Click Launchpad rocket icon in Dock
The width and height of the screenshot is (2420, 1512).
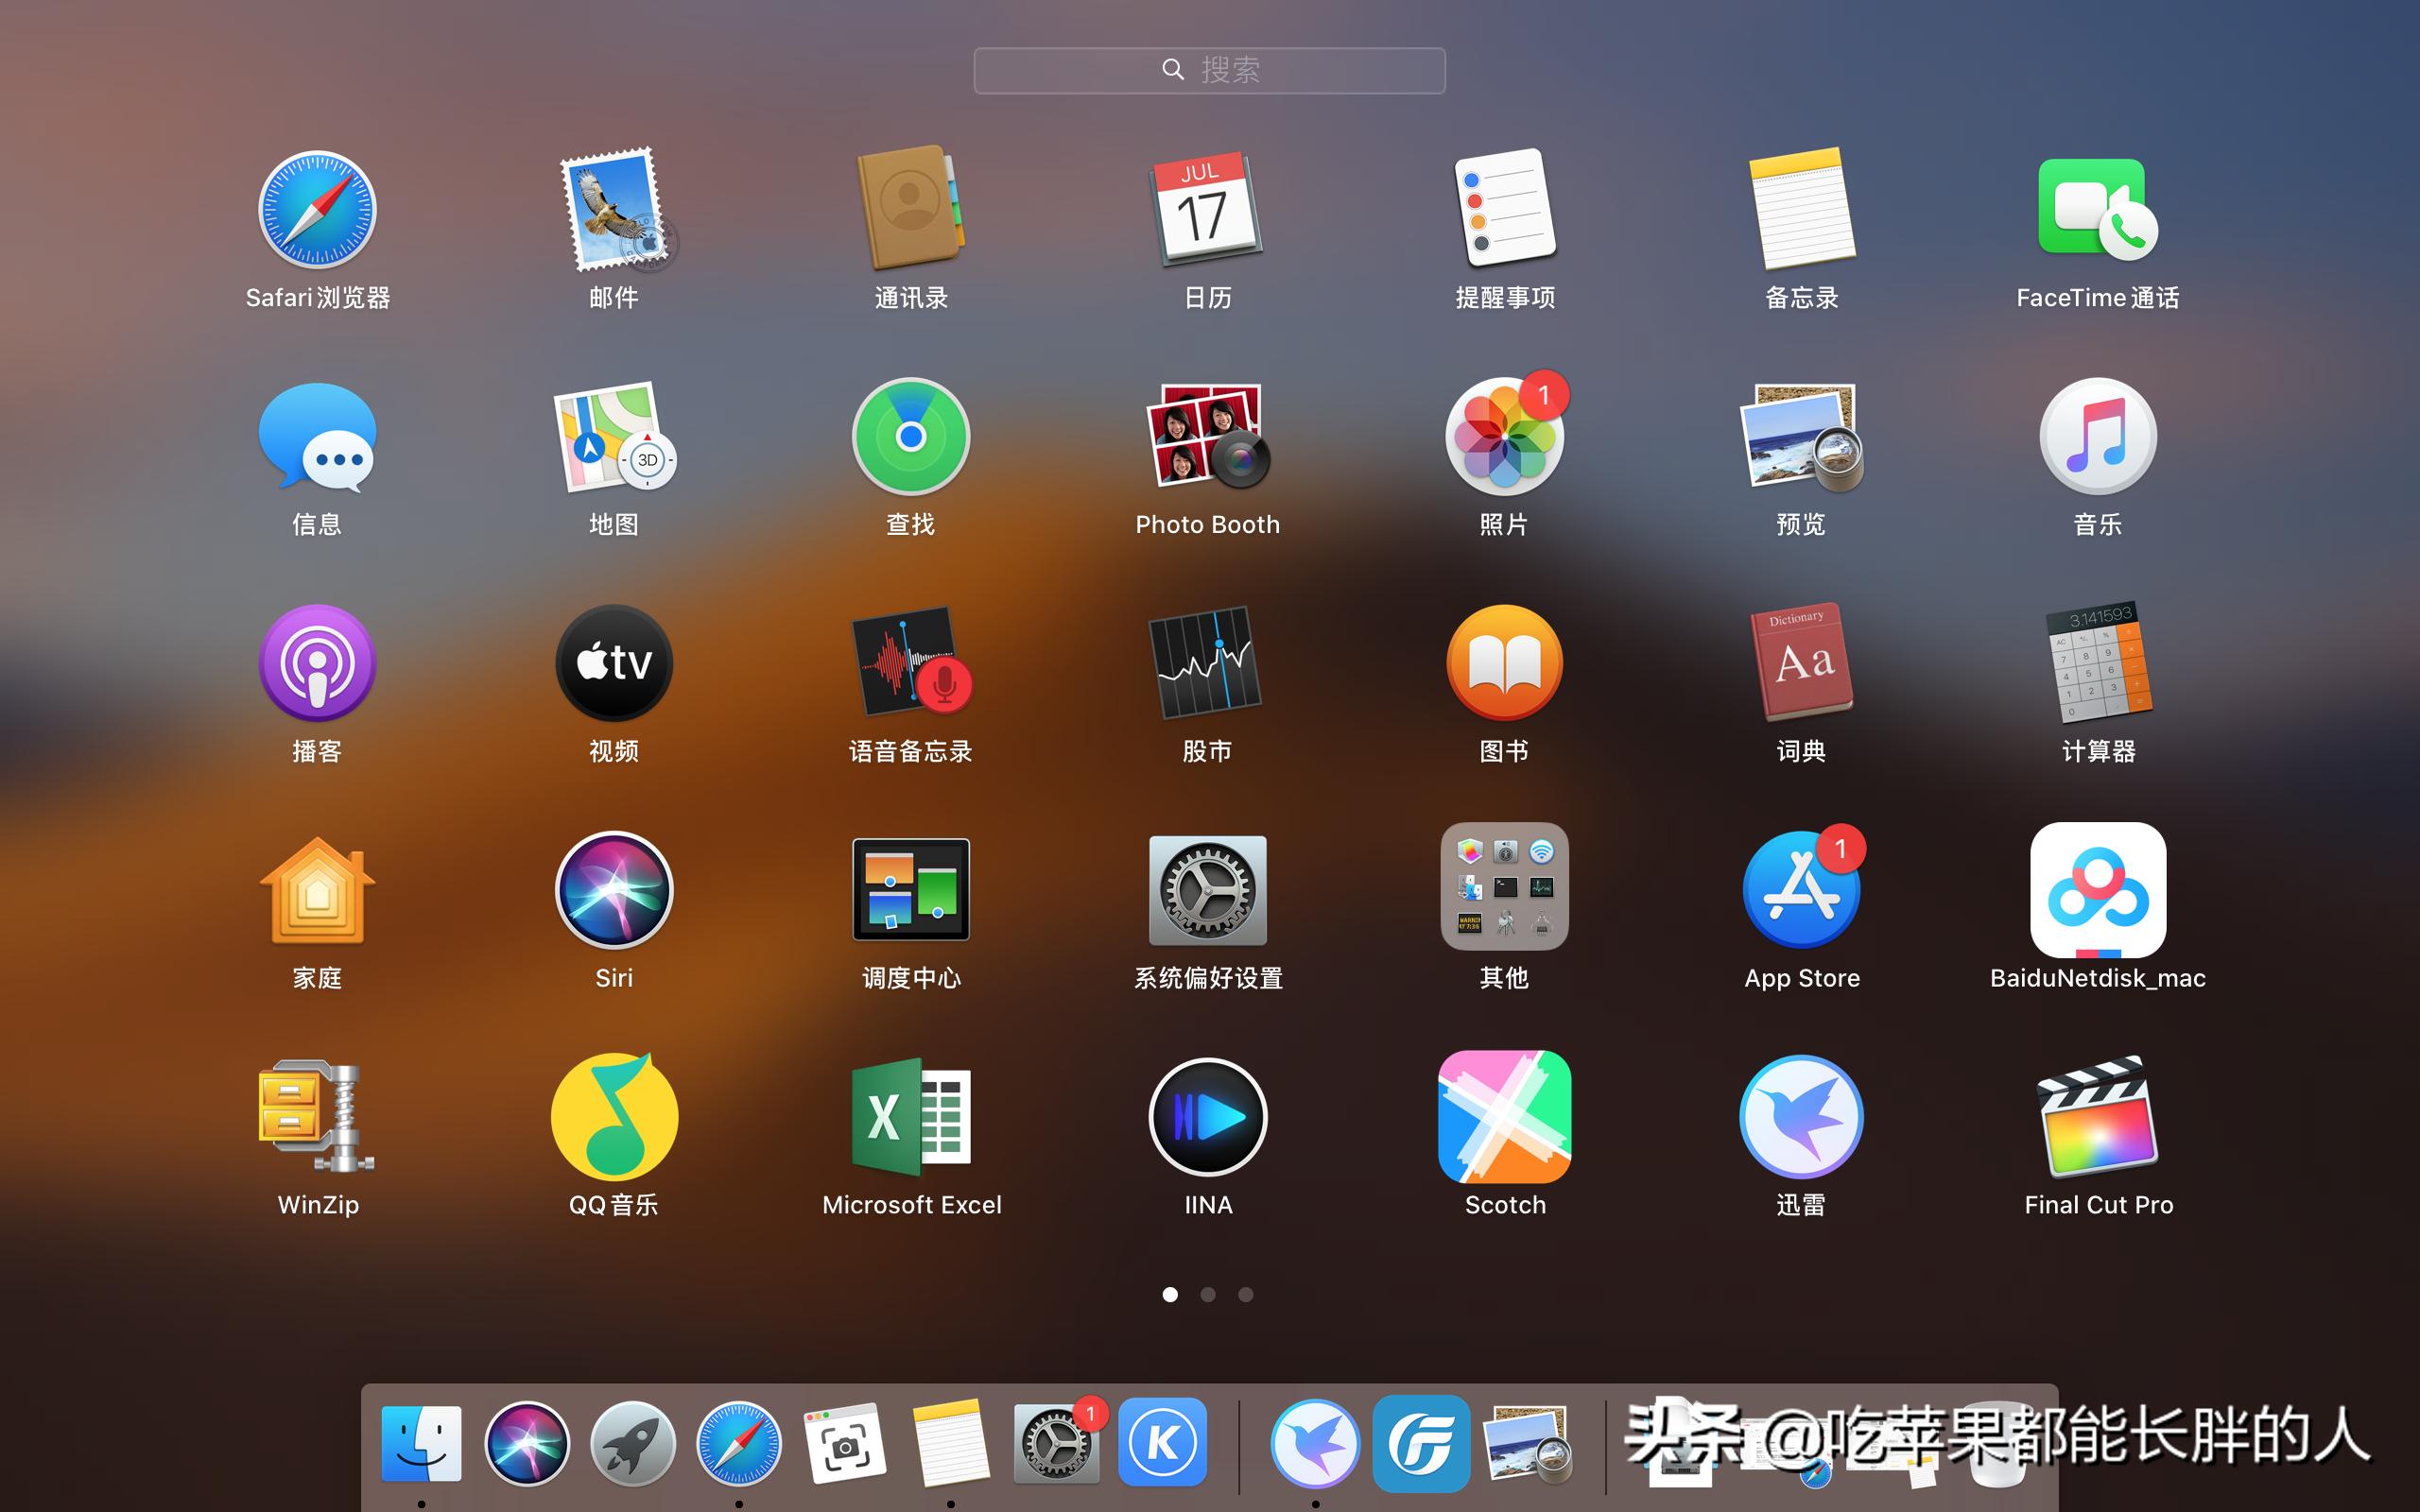[x=632, y=1443]
